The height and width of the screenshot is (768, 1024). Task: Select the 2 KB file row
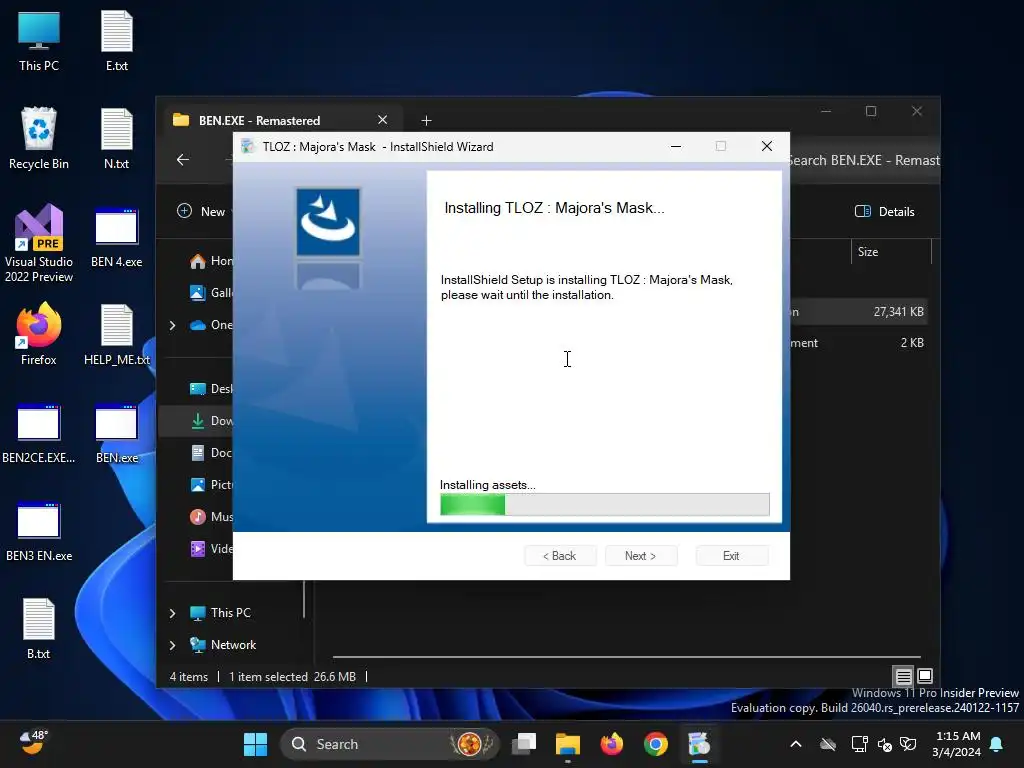tap(857, 342)
